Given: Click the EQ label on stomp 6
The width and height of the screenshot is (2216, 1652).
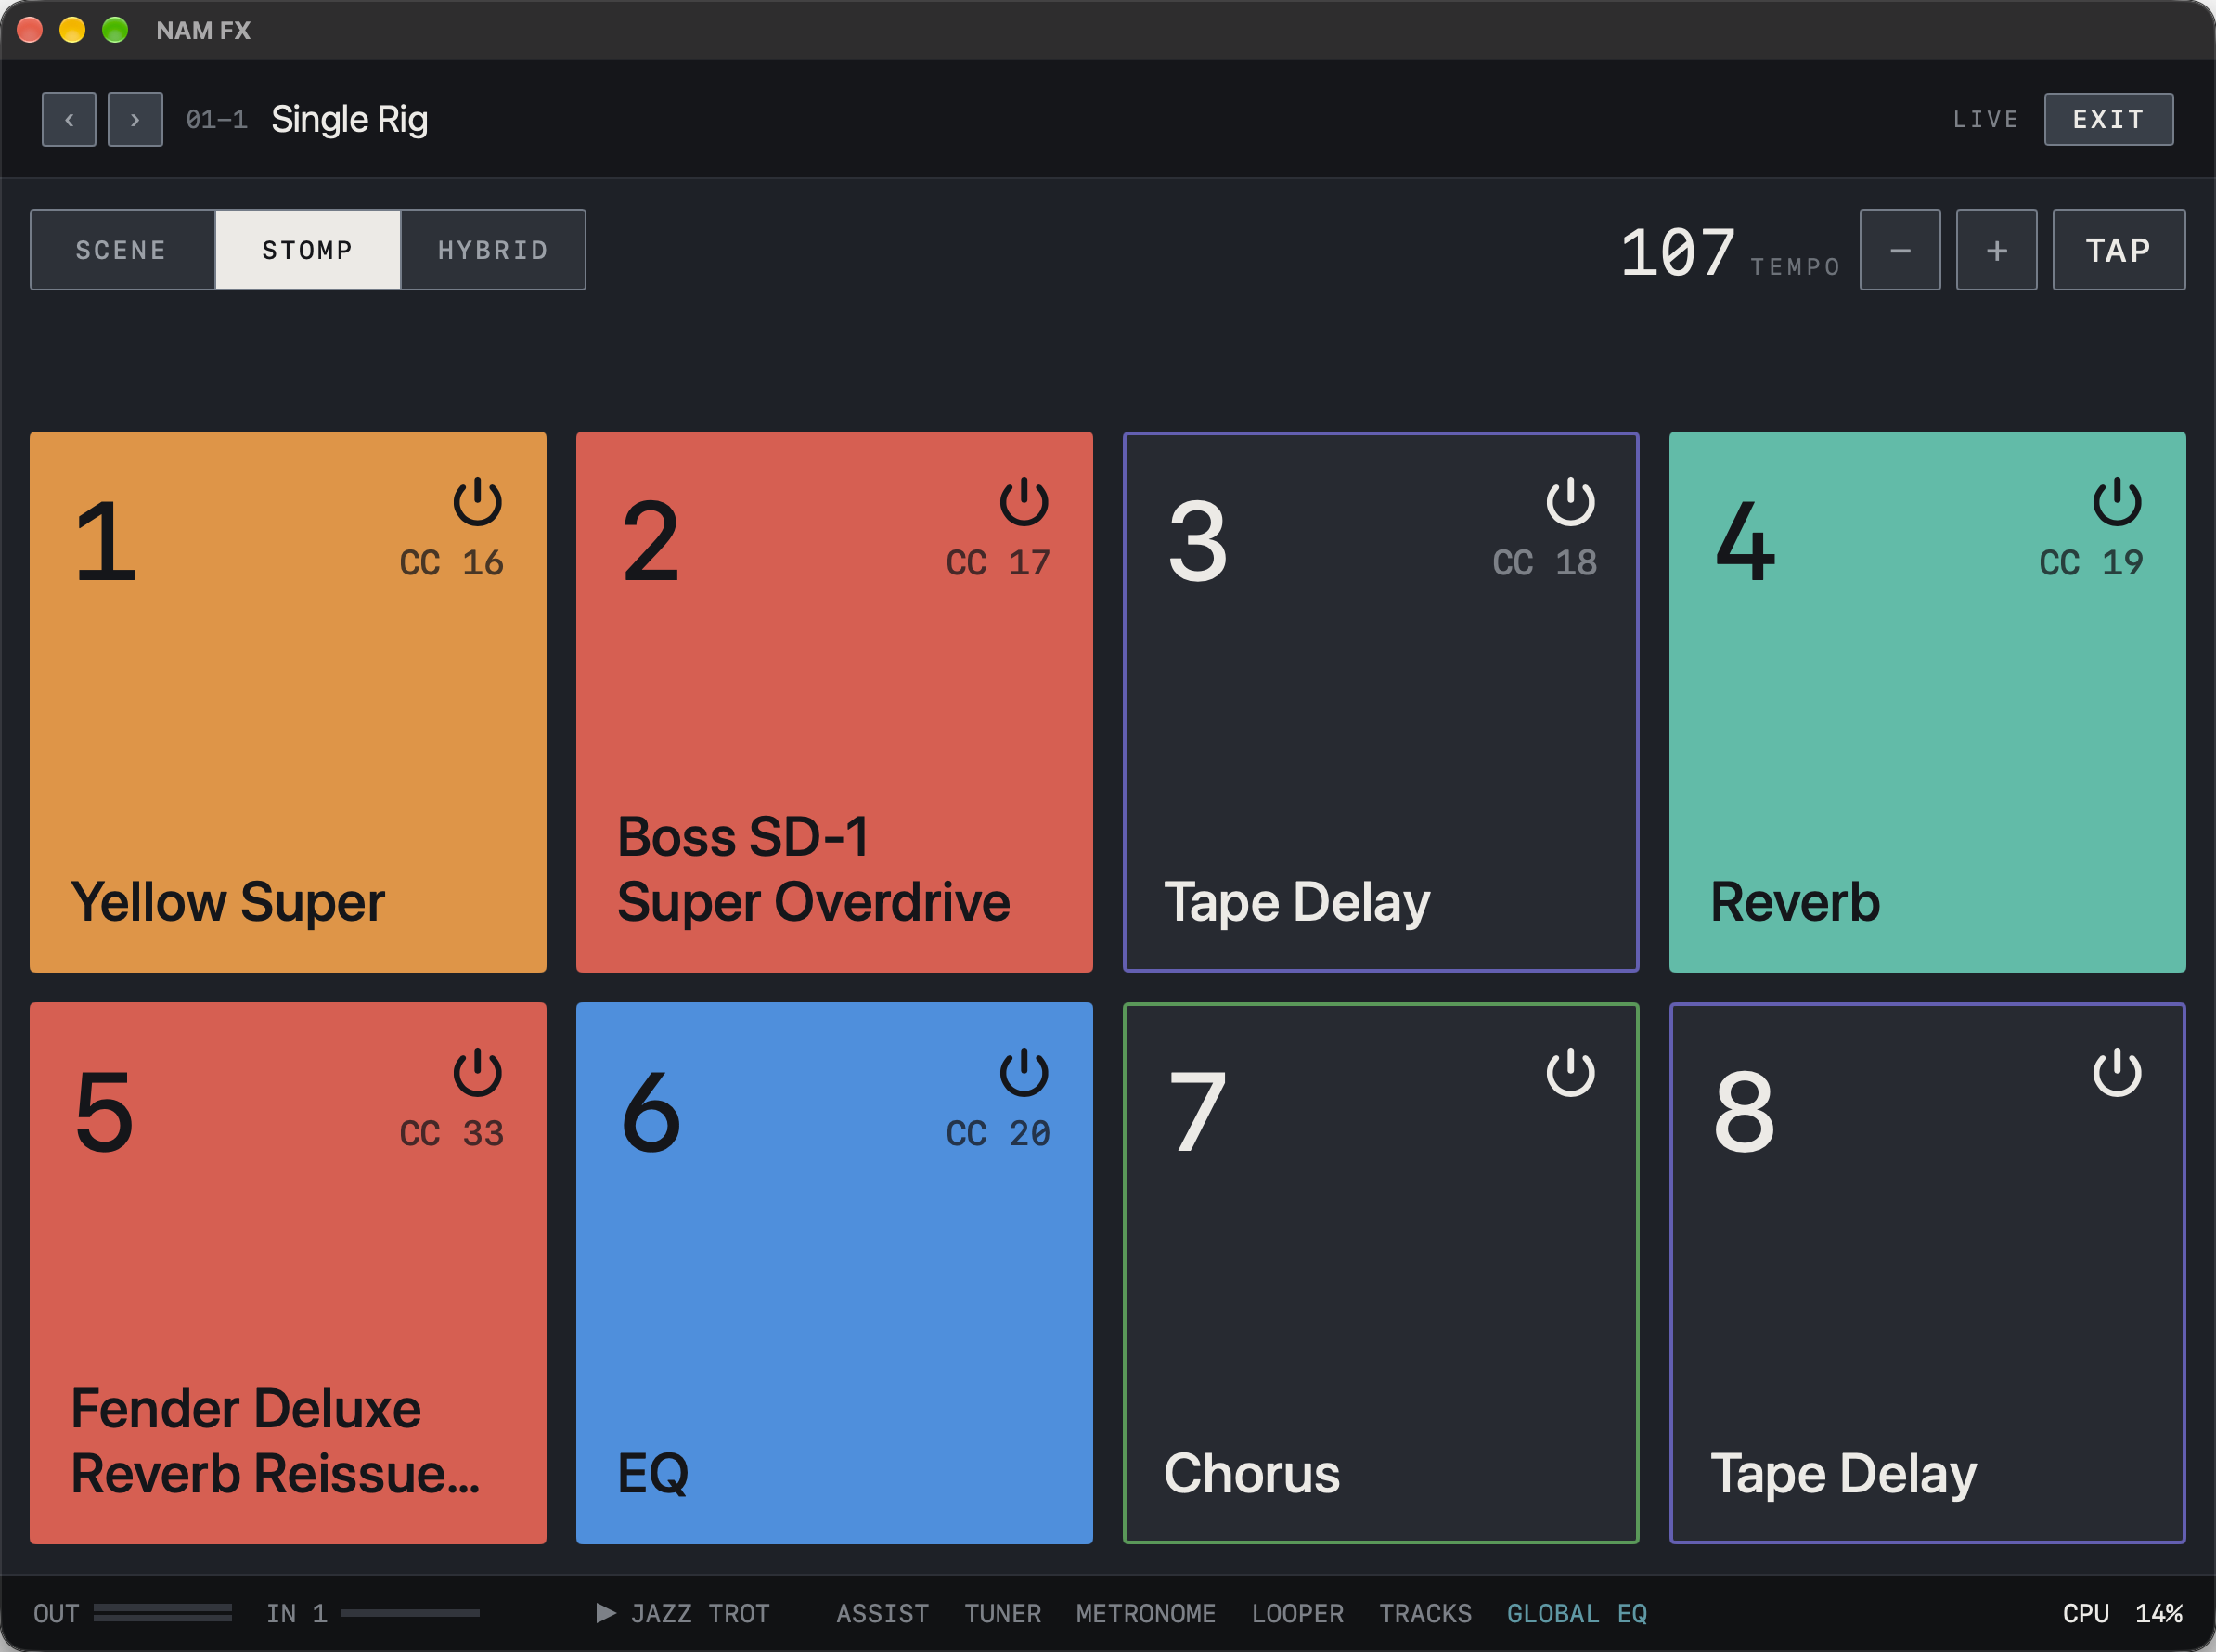Looking at the screenshot, I should tap(653, 1473).
